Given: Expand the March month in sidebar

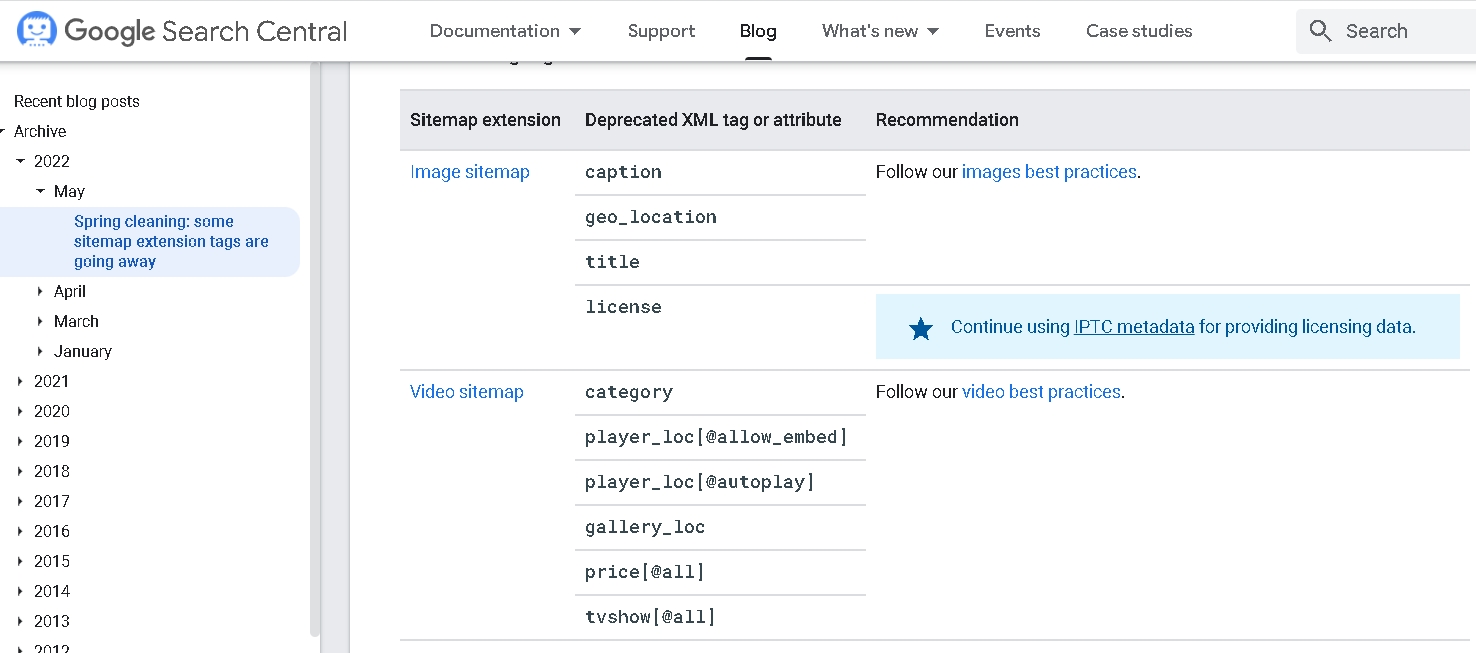Looking at the screenshot, I should [40, 321].
